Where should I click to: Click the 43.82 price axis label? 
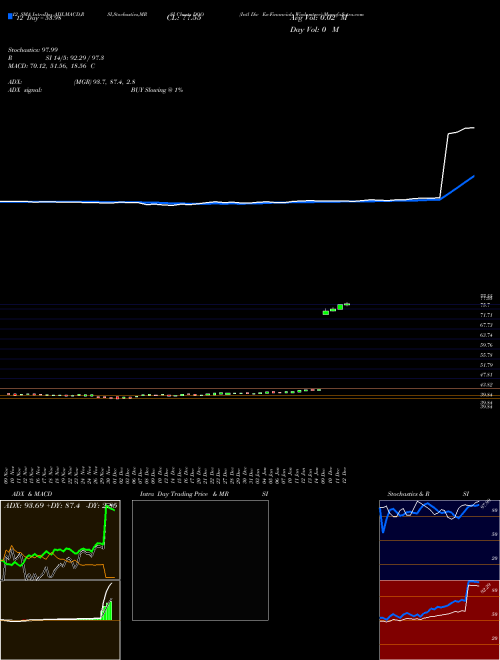[486, 385]
